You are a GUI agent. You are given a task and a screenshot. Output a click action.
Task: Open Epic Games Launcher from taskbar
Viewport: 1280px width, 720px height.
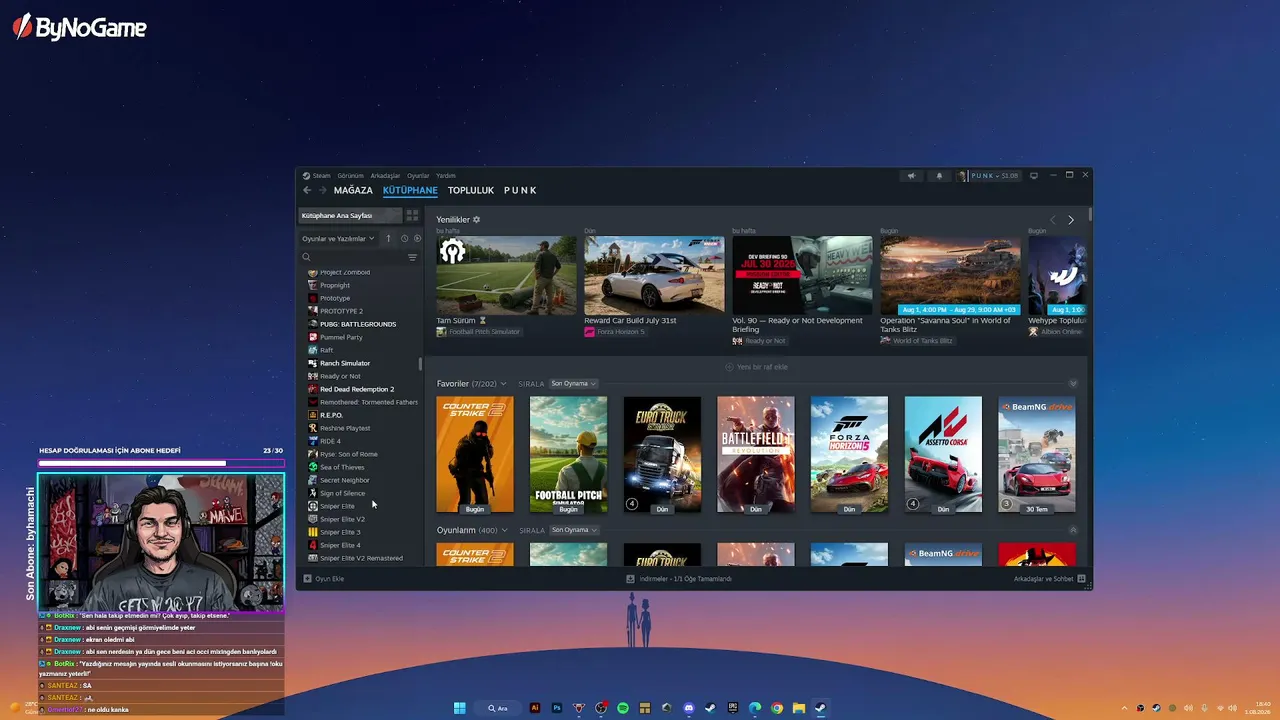(x=733, y=708)
